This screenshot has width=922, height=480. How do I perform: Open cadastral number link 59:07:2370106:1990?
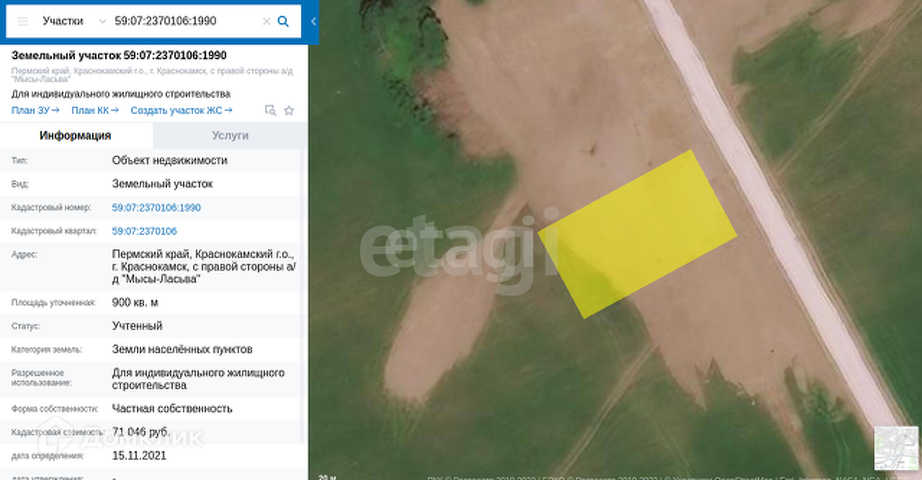coord(156,208)
